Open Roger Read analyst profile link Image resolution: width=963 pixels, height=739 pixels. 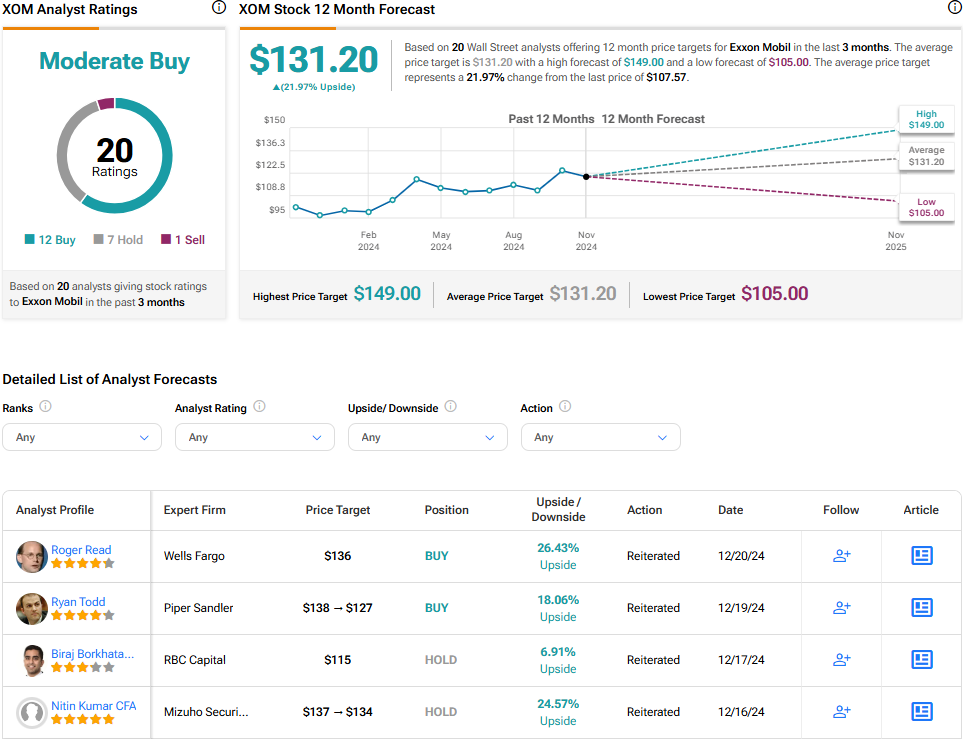(81, 550)
